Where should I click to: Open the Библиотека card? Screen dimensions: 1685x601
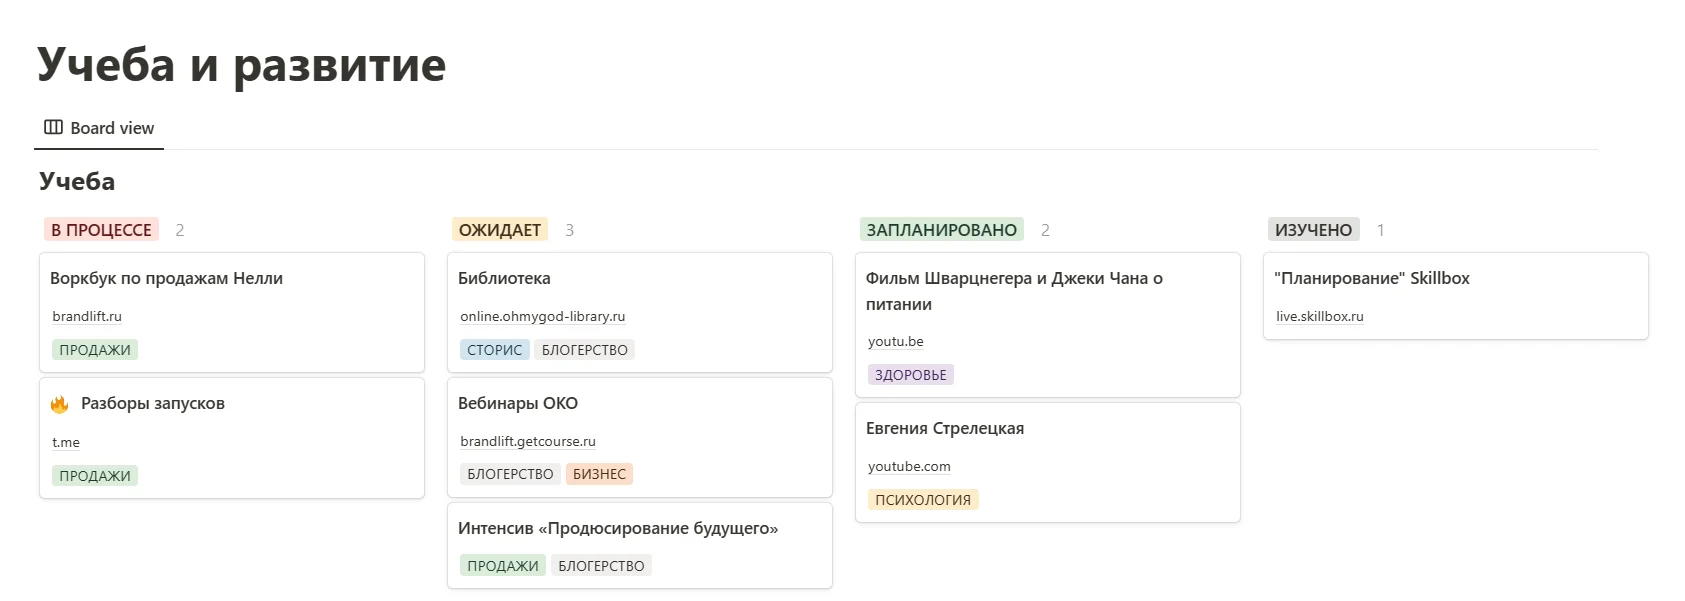coord(504,279)
